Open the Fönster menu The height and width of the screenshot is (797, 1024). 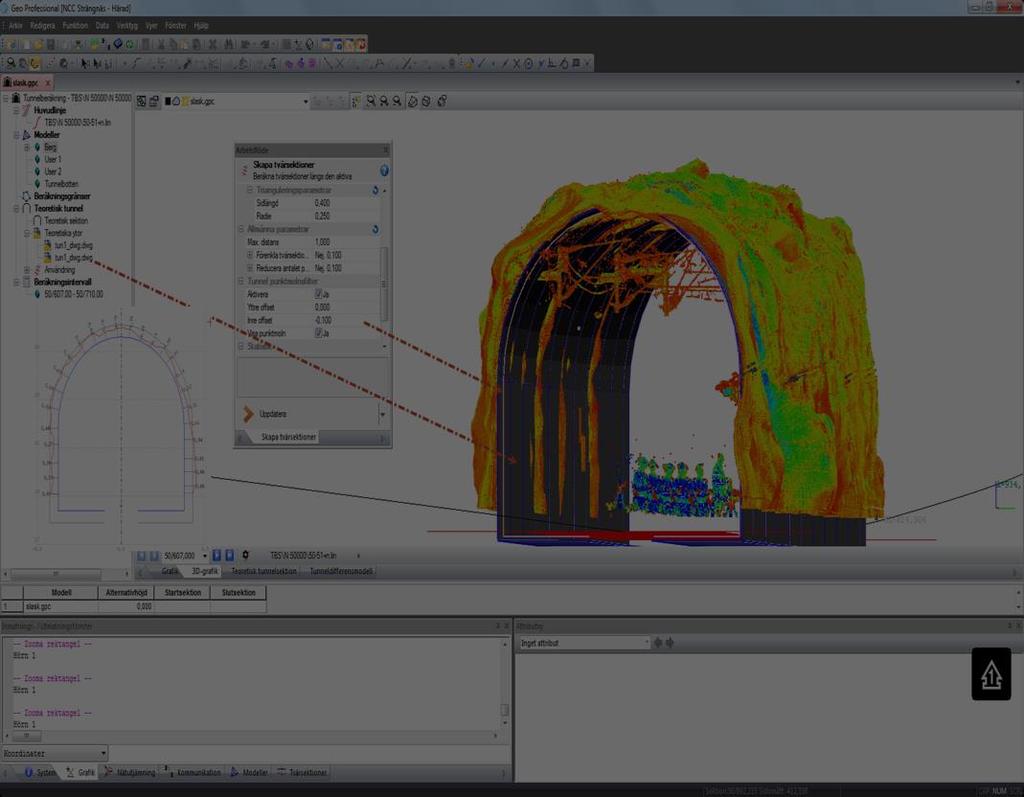176,25
